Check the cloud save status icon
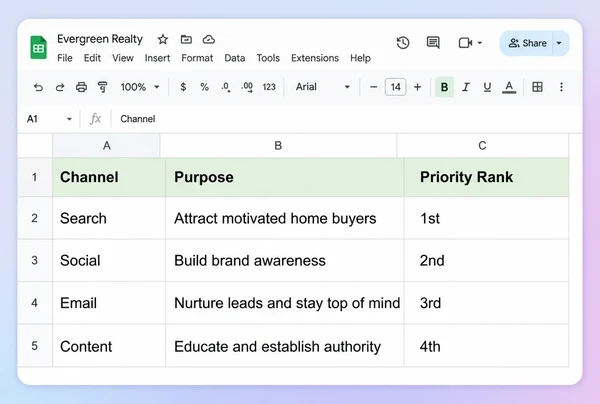The height and width of the screenshot is (404, 600). coord(209,39)
